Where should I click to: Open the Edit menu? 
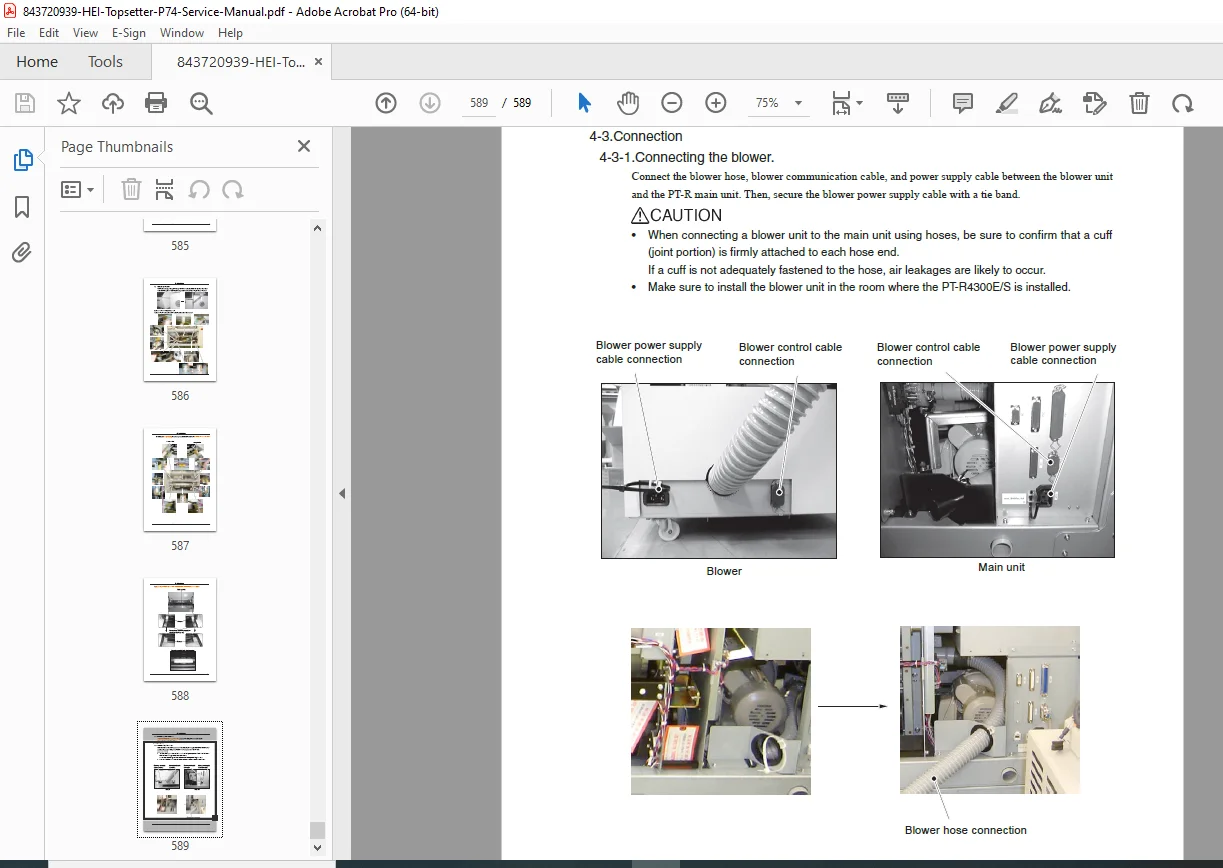click(49, 33)
